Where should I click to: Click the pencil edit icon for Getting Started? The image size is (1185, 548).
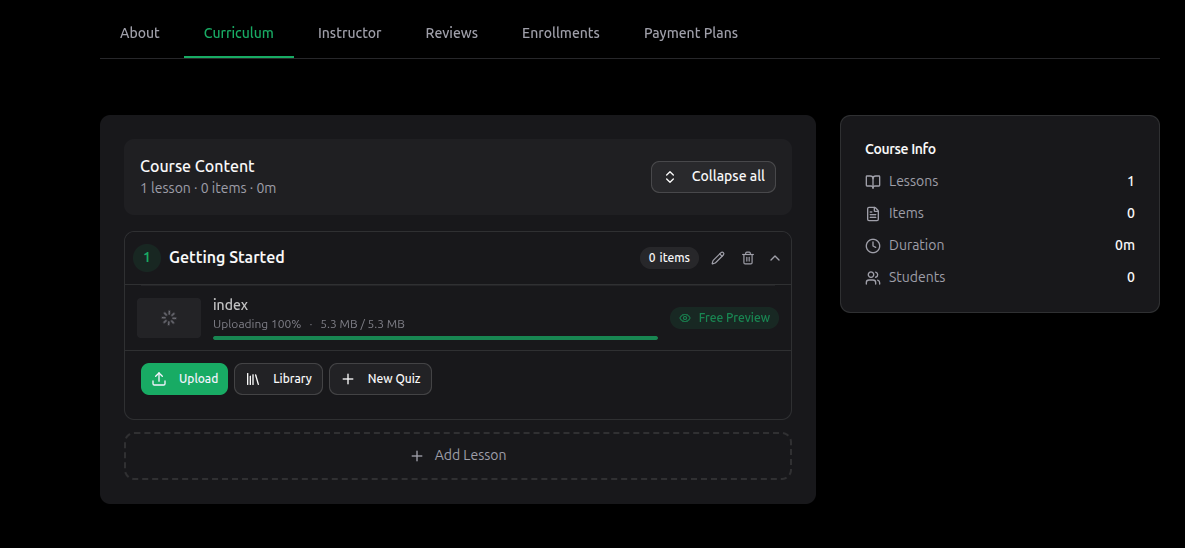pos(718,258)
